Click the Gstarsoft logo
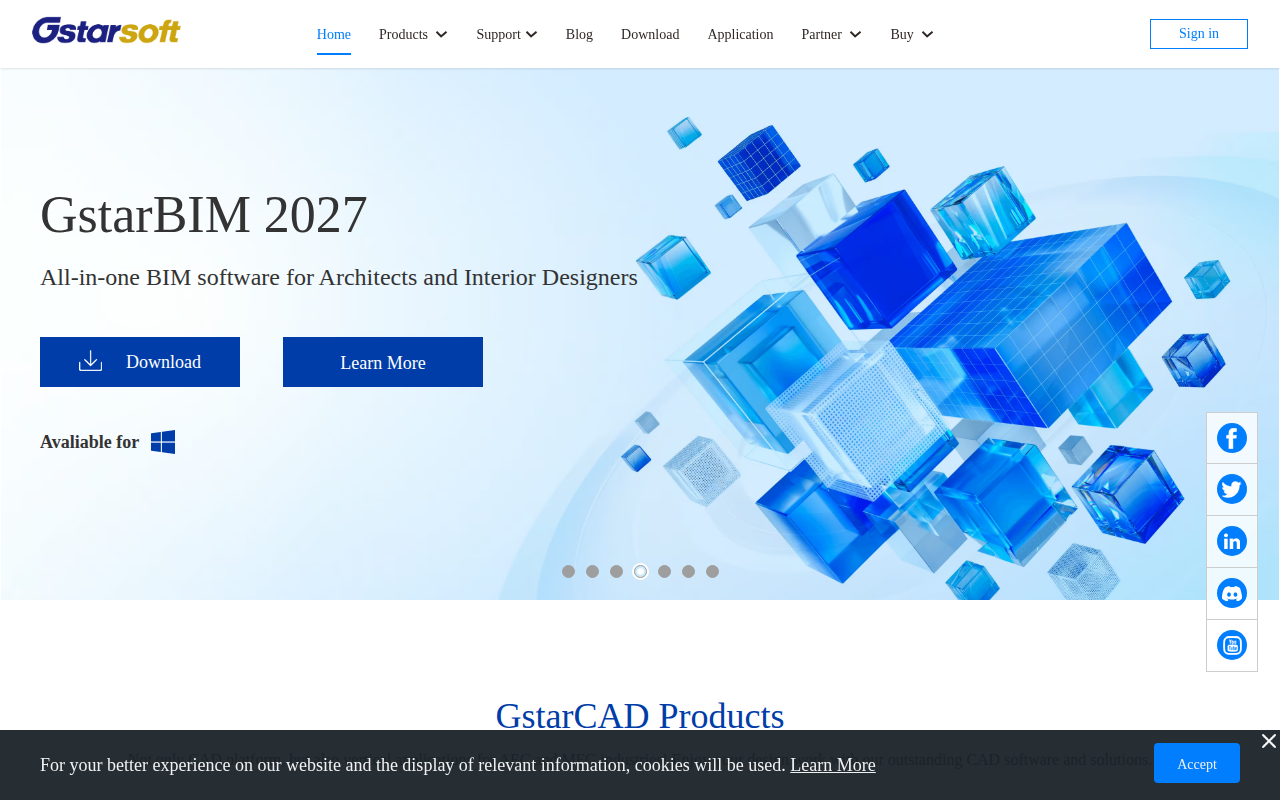 click(106, 31)
